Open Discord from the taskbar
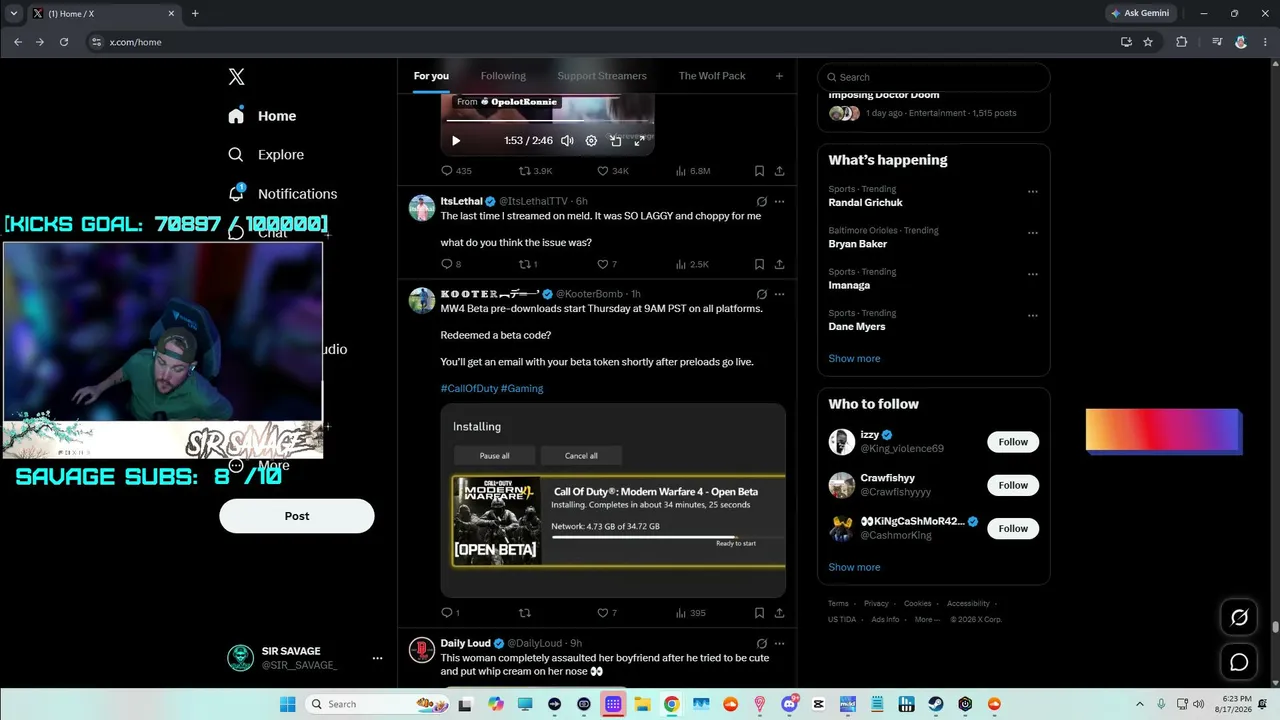Image resolution: width=1280 pixels, height=720 pixels. [x=790, y=704]
